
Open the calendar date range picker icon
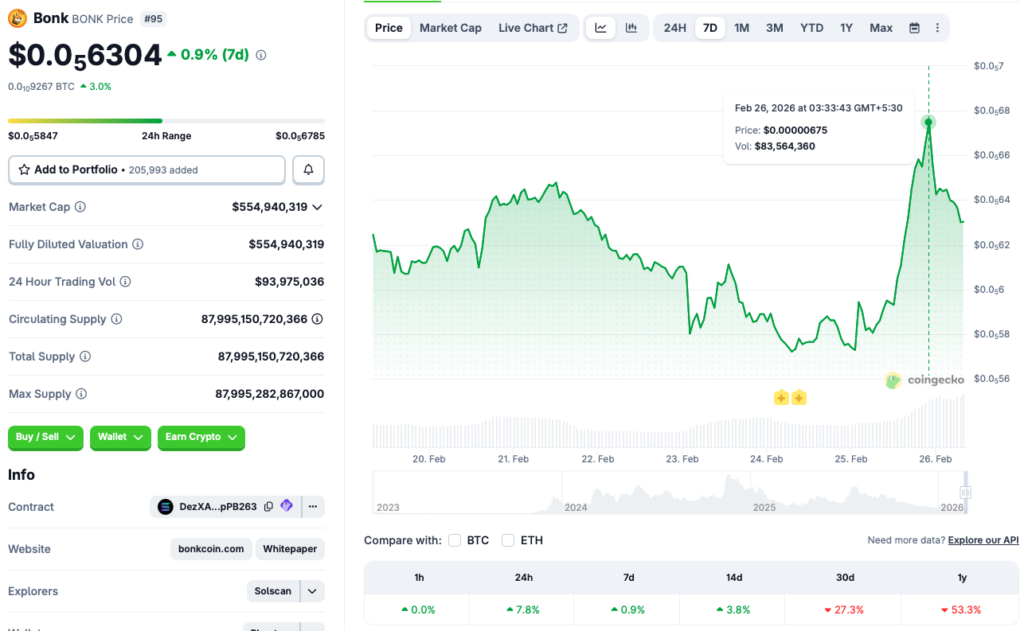click(x=914, y=27)
